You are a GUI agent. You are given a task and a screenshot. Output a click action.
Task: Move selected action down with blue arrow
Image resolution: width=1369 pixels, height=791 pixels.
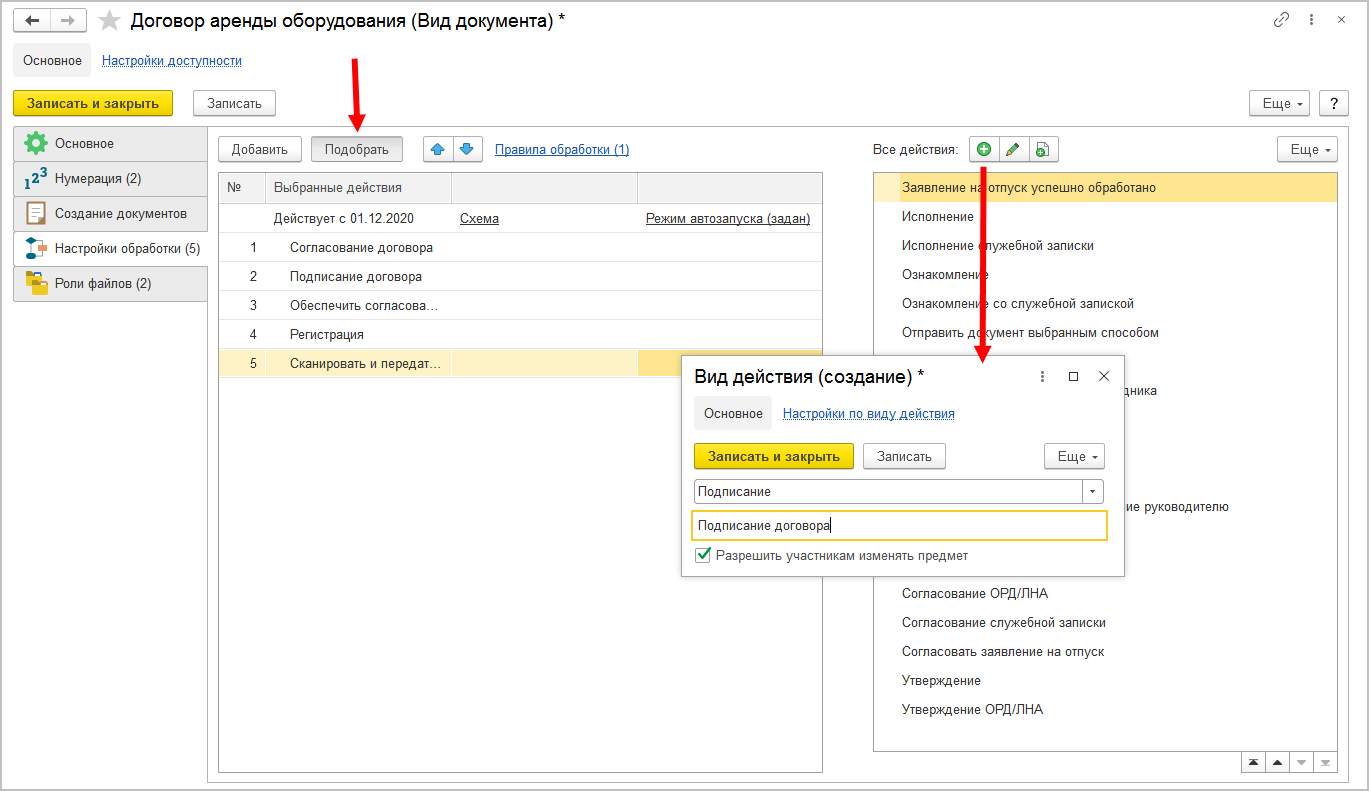(x=466, y=149)
